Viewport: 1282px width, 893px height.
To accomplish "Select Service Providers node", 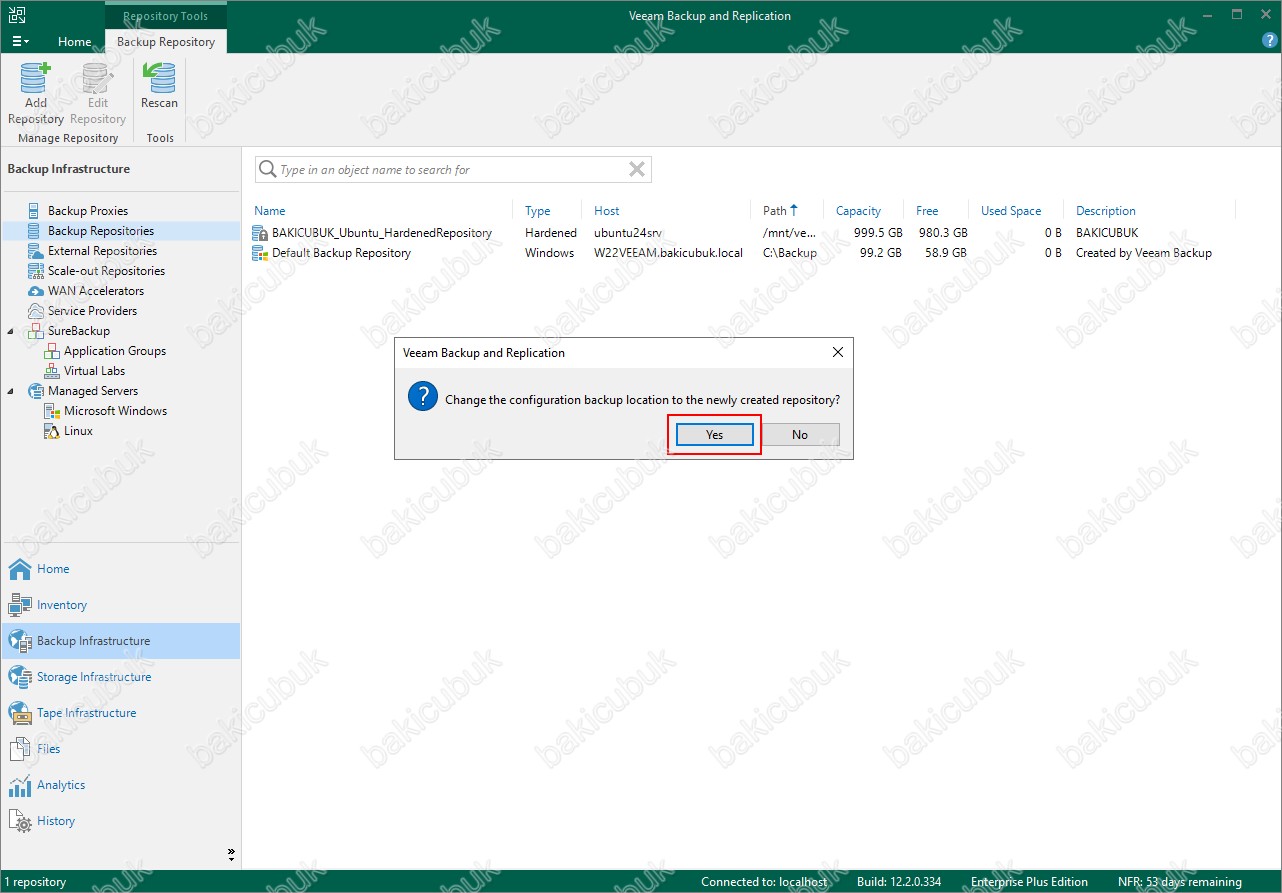I will pos(93,311).
